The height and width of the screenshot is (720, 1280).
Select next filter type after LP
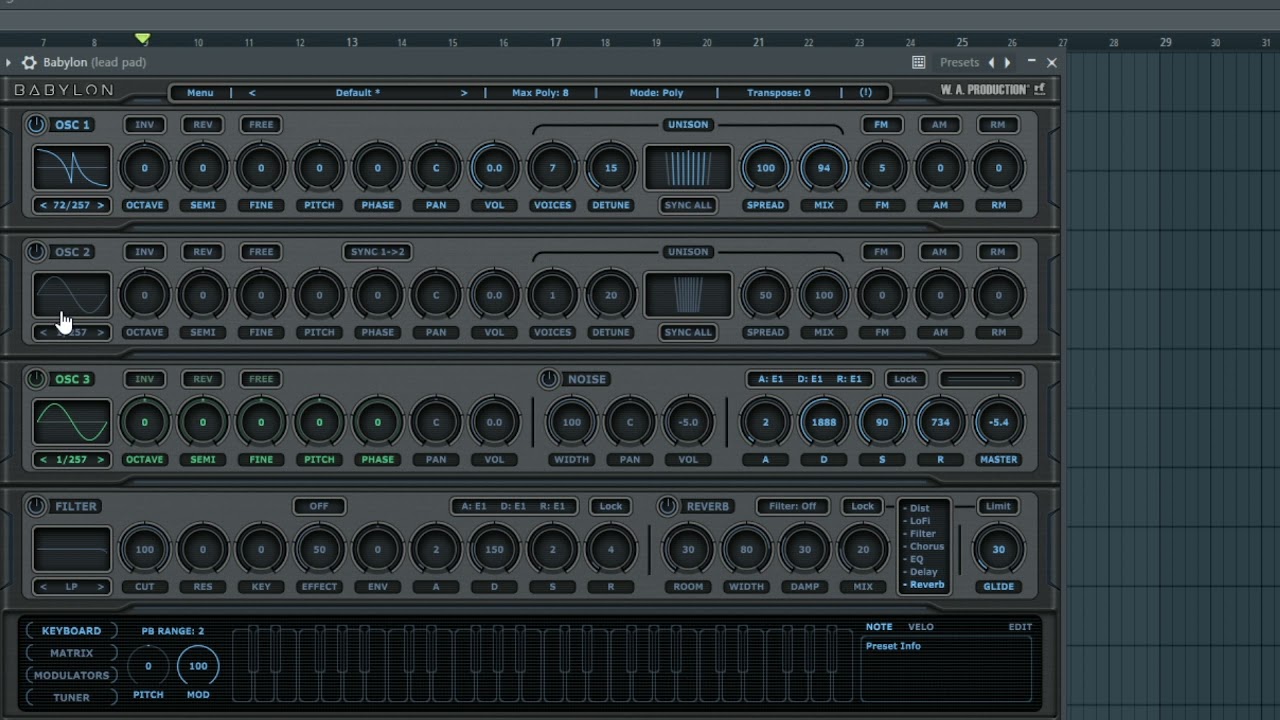coord(100,586)
